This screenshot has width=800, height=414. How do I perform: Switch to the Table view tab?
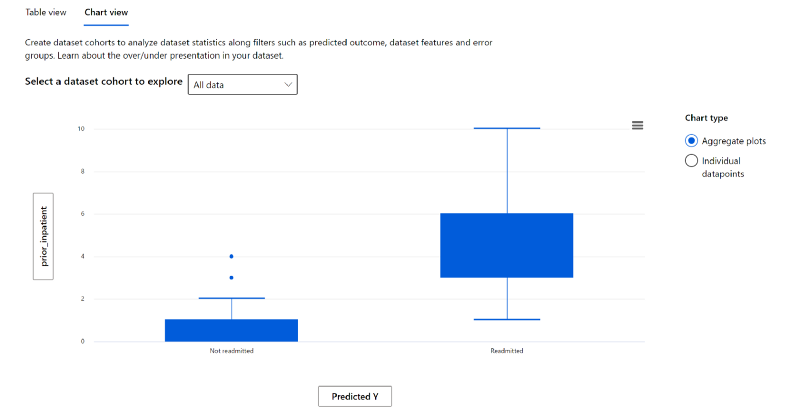[45, 12]
